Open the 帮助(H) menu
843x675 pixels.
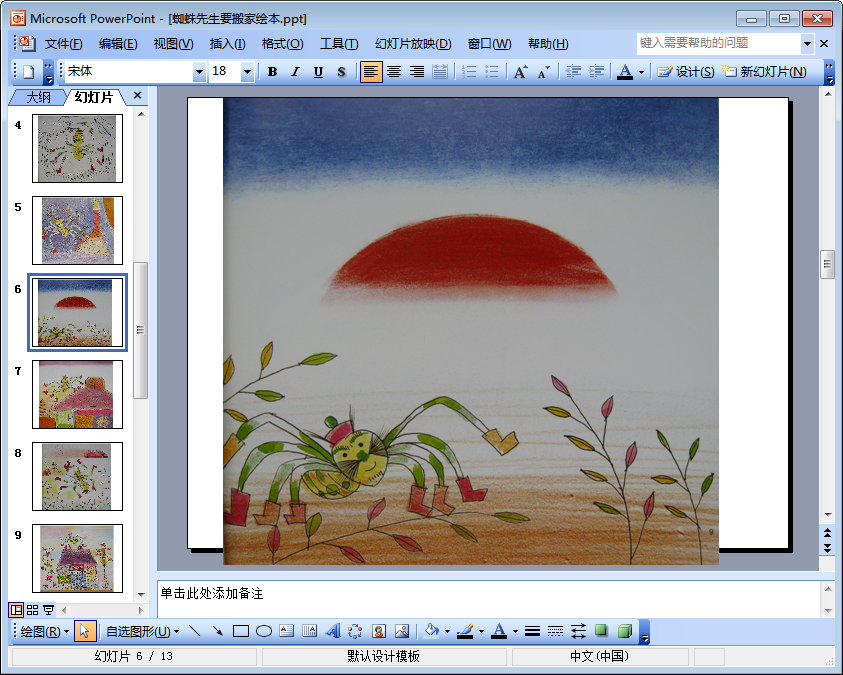tap(548, 44)
